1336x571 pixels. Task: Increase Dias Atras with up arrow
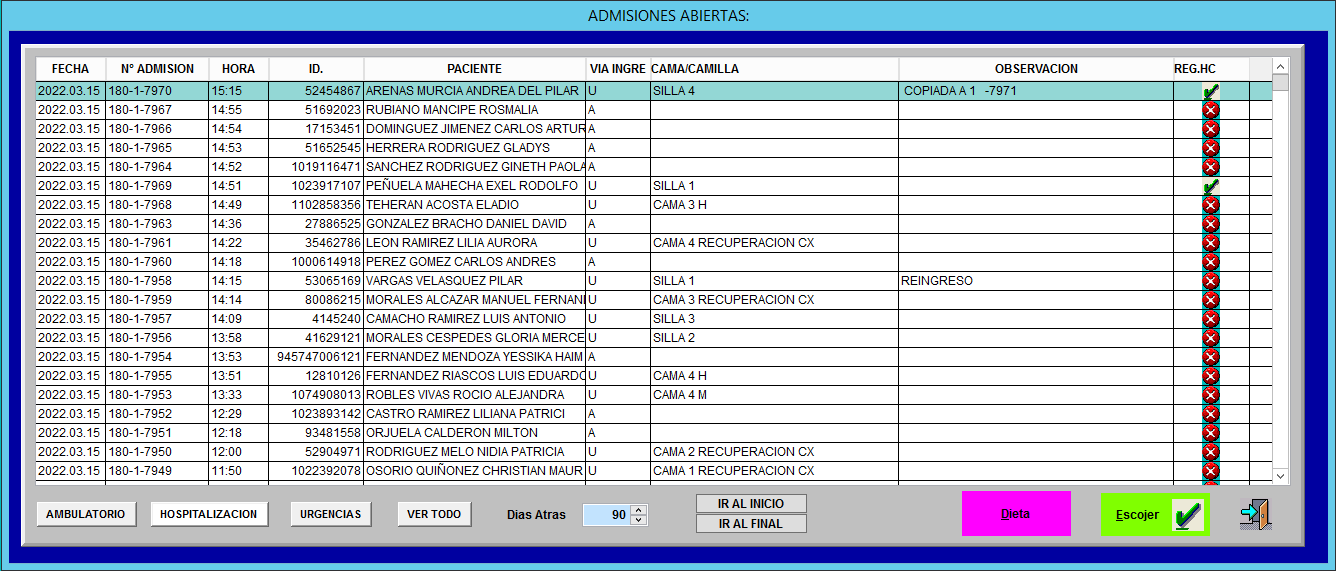tap(639, 510)
